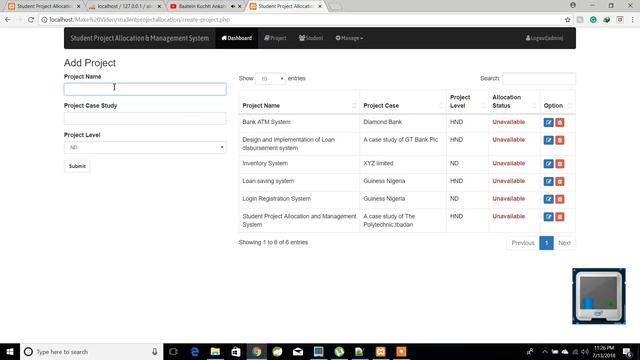Focus the Project Name input field
640x360 pixels.
tap(145, 89)
